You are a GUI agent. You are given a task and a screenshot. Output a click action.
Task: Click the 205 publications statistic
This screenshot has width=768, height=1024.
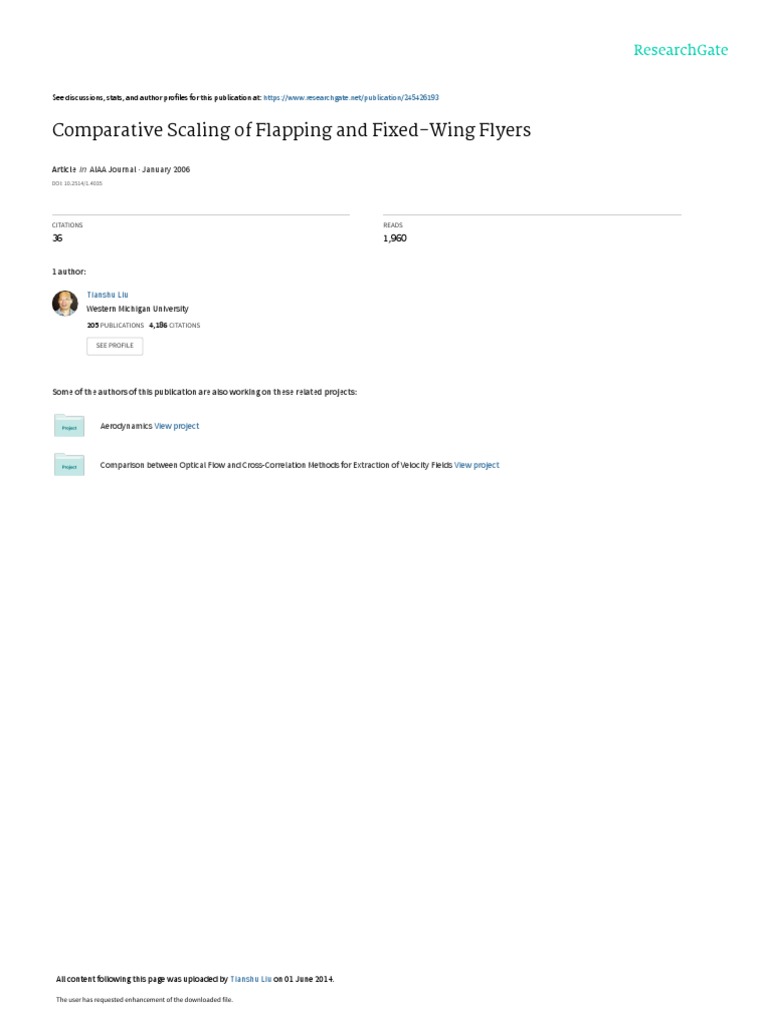click(116, 325)
